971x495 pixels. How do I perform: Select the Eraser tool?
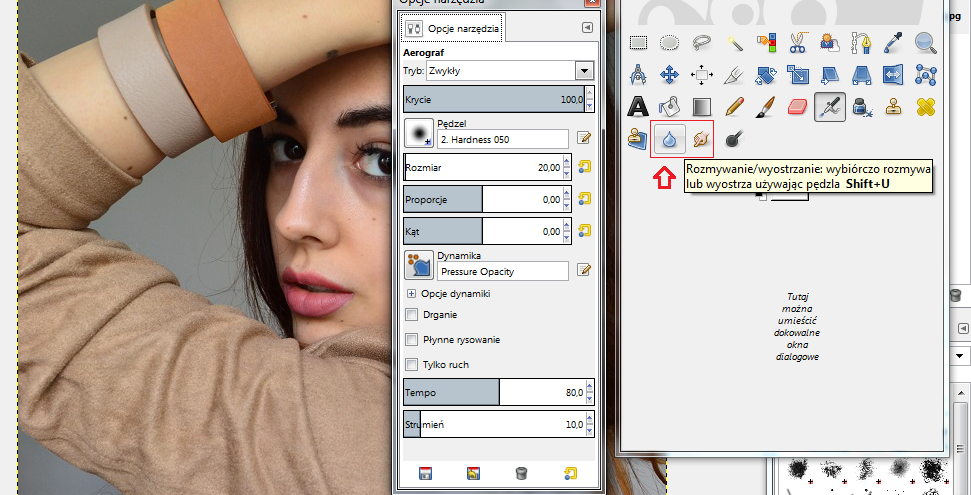pyautogui.click(x=798, y=107)
